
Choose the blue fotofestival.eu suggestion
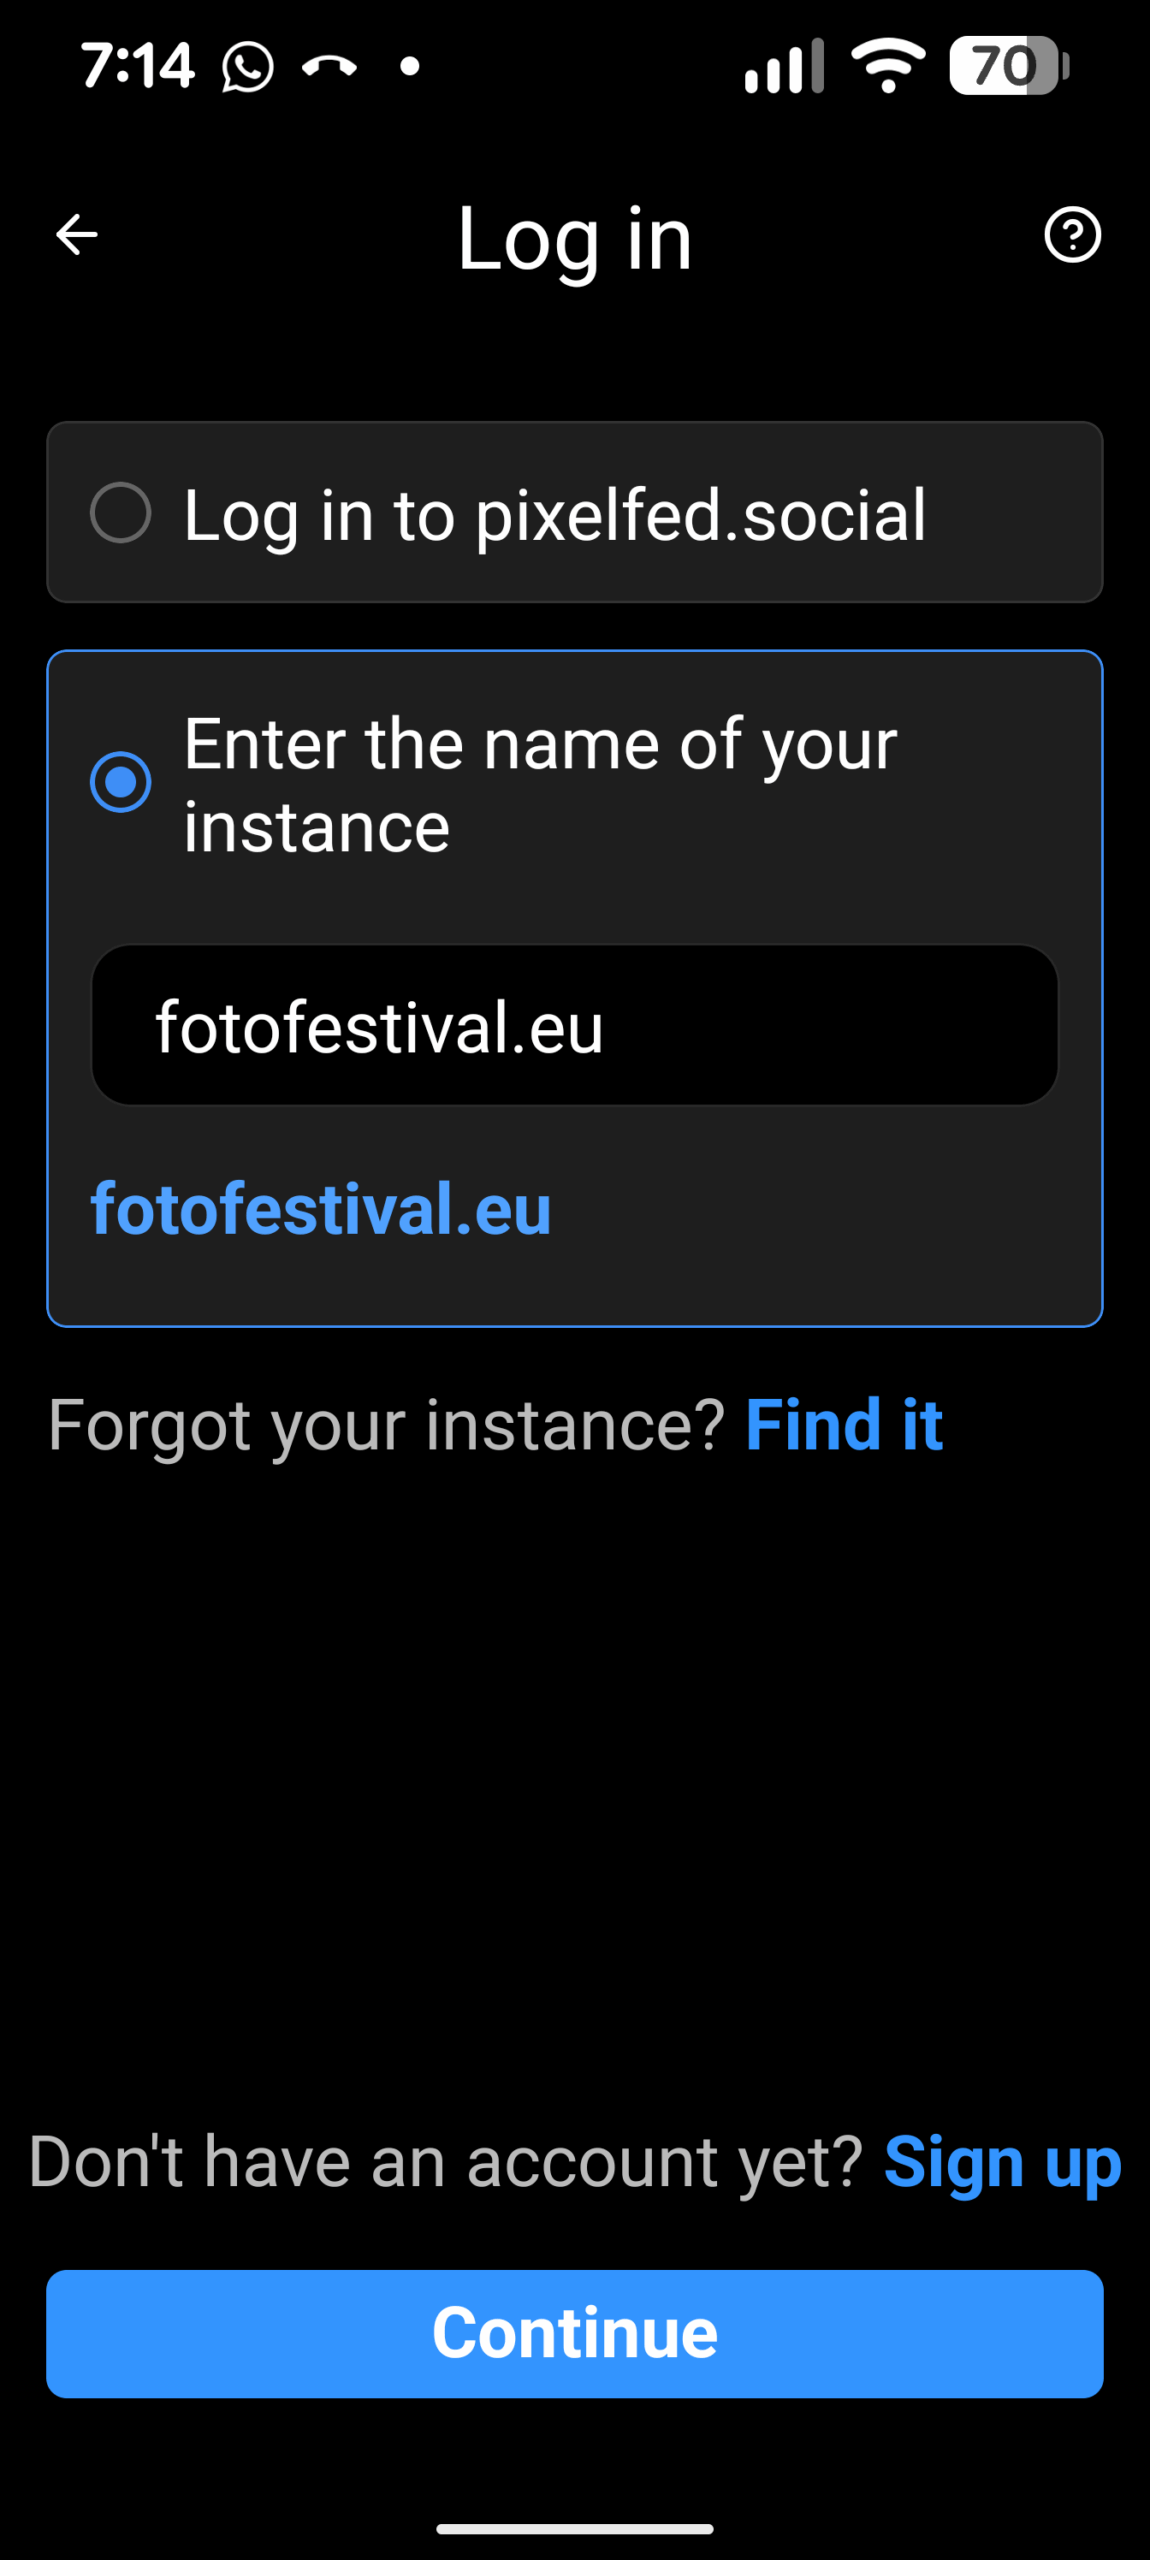click(x=321, y=1209)
